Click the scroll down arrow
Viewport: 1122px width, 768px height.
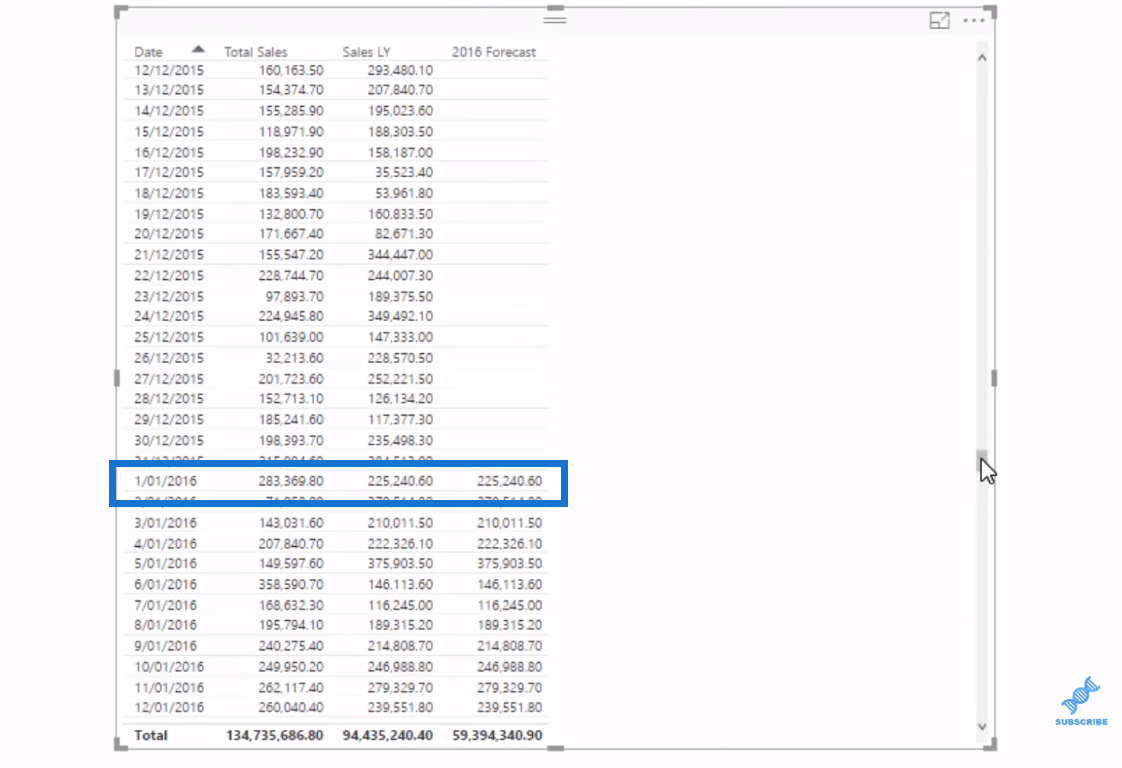[x=982, y=726]
